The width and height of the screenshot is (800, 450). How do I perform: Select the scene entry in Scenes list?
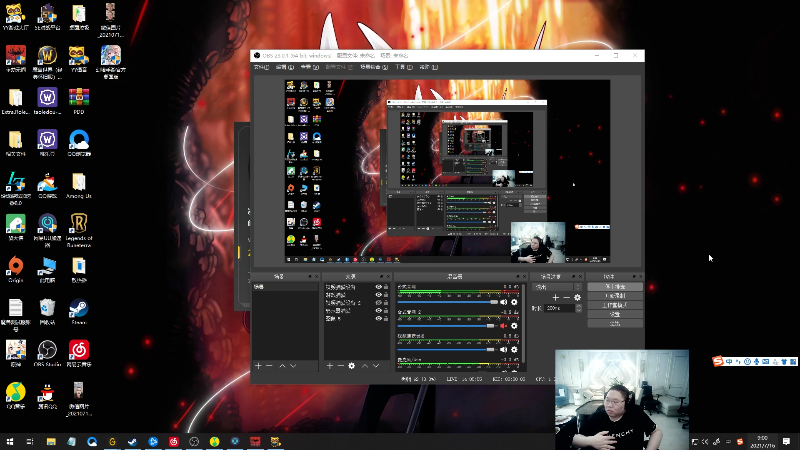(285, 287)
